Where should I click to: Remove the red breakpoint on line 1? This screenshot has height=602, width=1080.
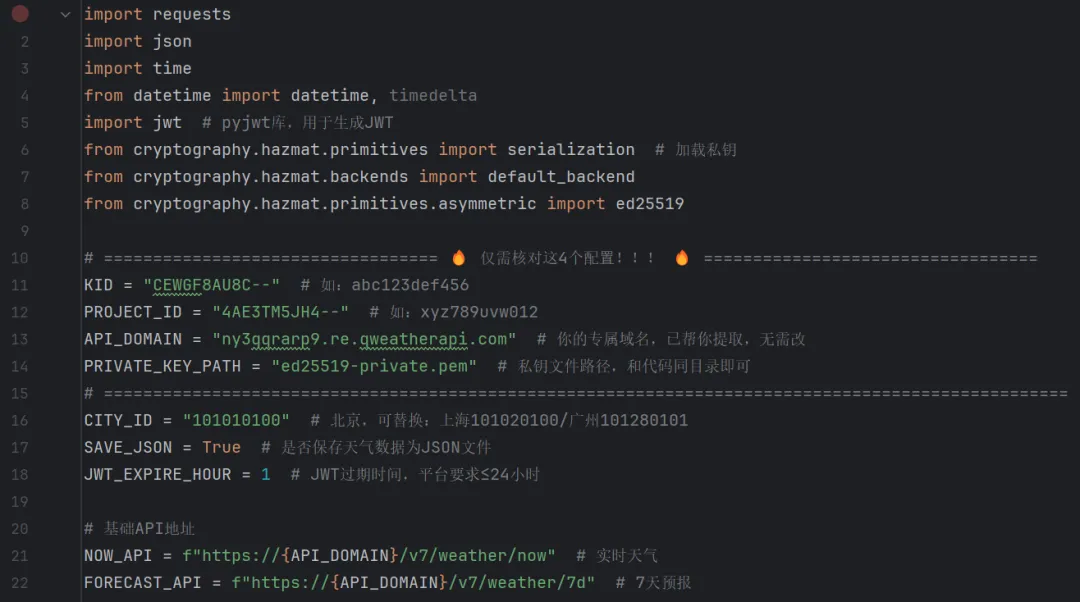(x=20, y=14)
